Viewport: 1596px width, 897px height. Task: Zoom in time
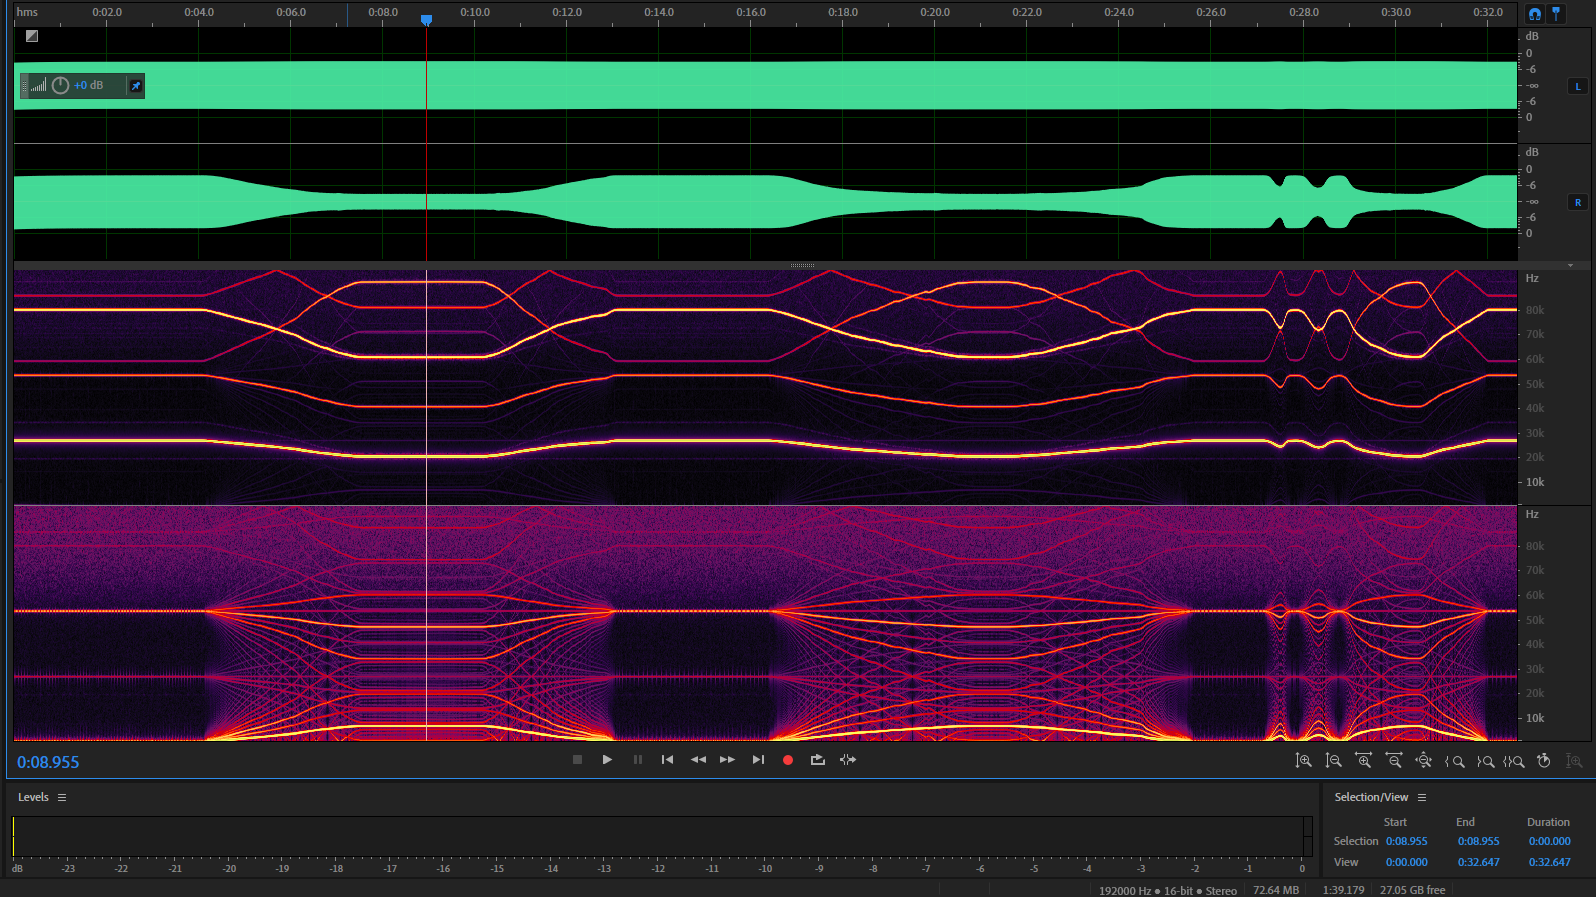pos(1364,761)
